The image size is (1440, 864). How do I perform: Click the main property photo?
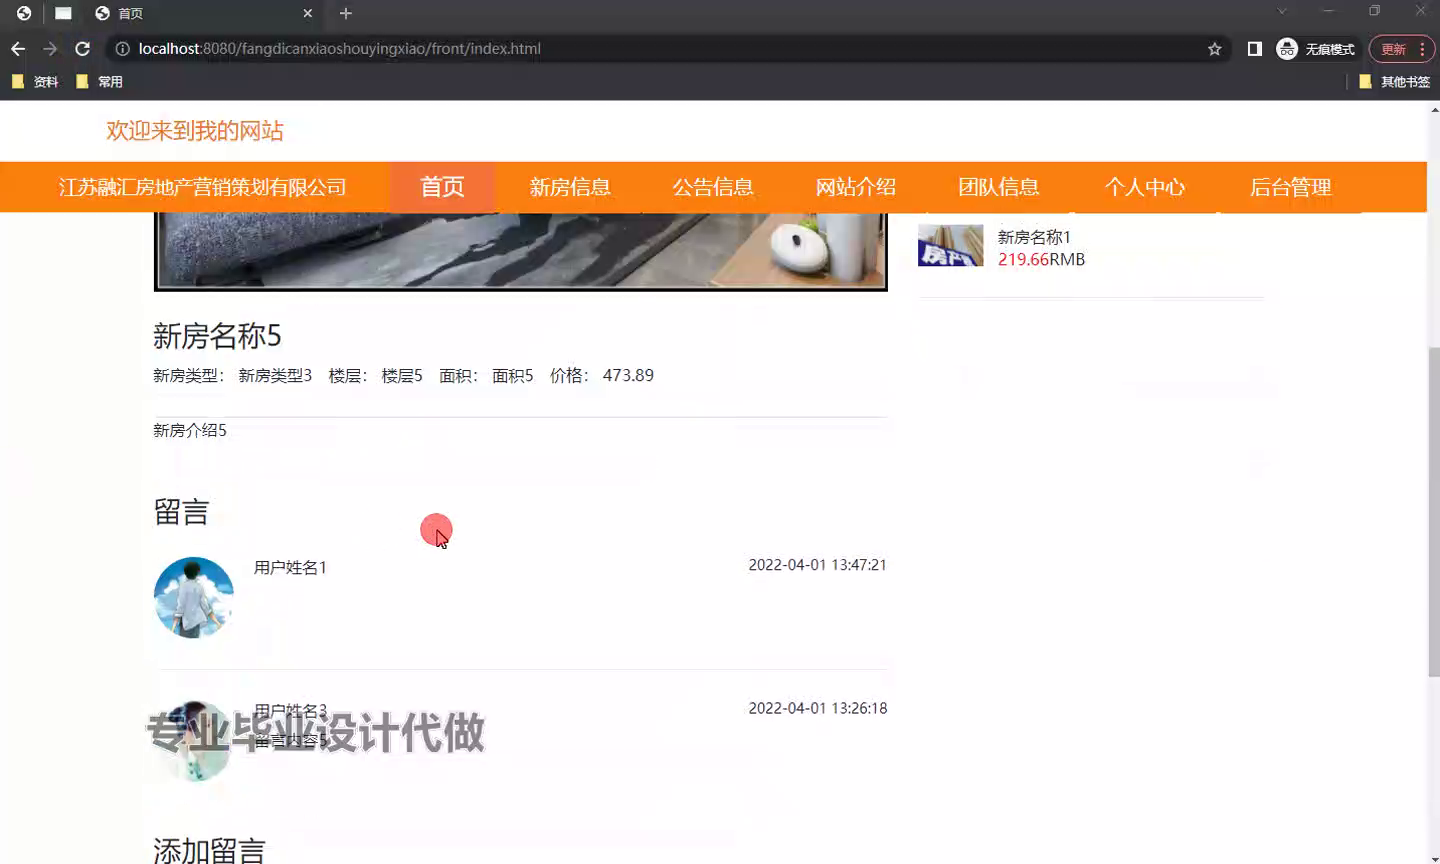[521, 251]
